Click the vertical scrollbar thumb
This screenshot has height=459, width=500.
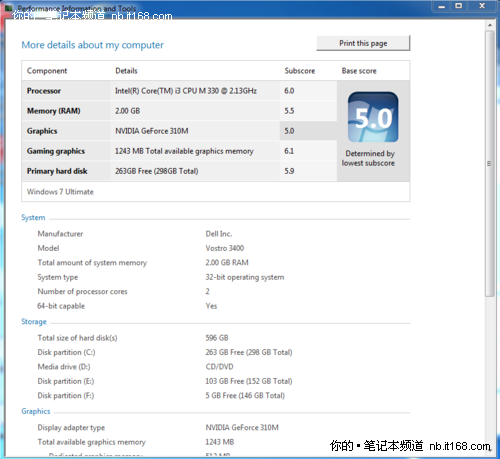pos(490,163)
